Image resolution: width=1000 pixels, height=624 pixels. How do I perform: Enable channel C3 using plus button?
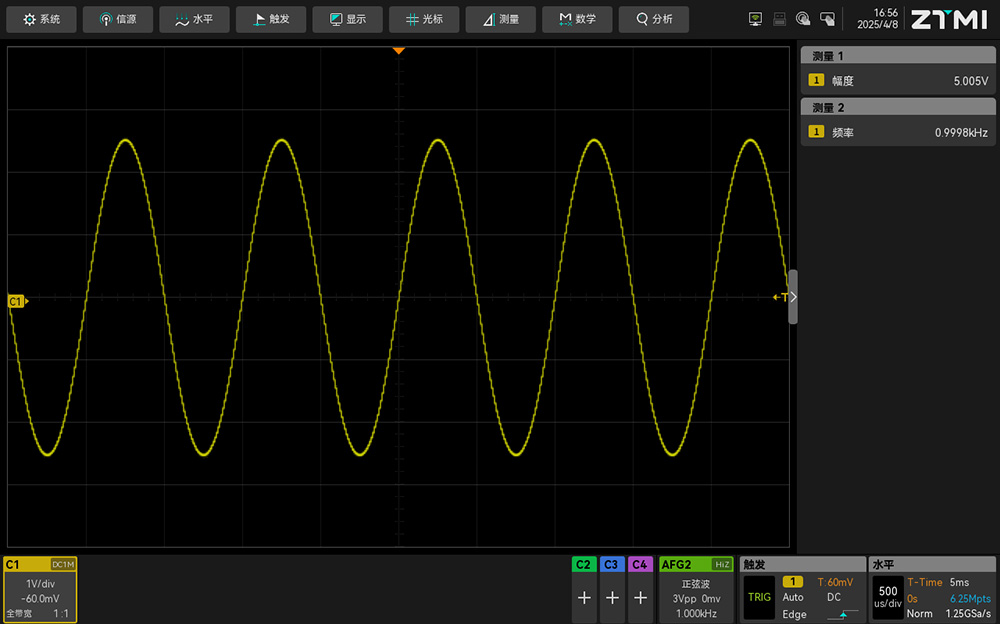click(612, 598)
